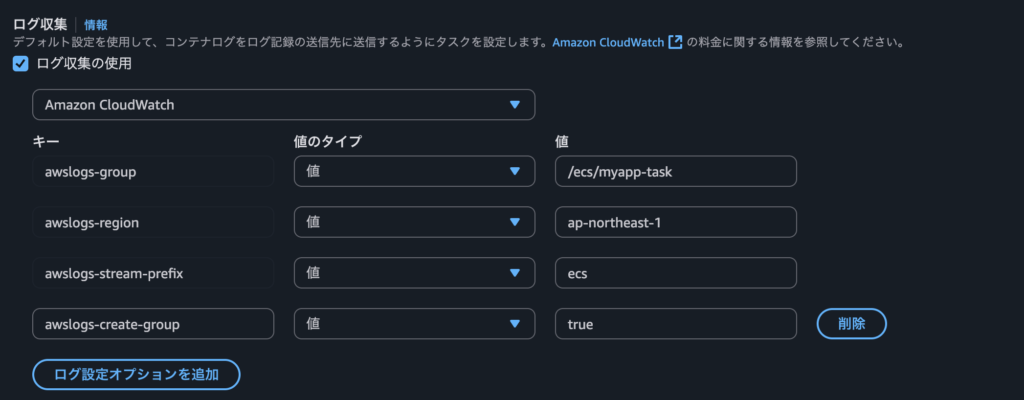Click the external link icon beside Amazon CloudWatch
Image resolution: width=1024 pixels, height=400 pixels.
pyautogui.click(x=675, y=42)
